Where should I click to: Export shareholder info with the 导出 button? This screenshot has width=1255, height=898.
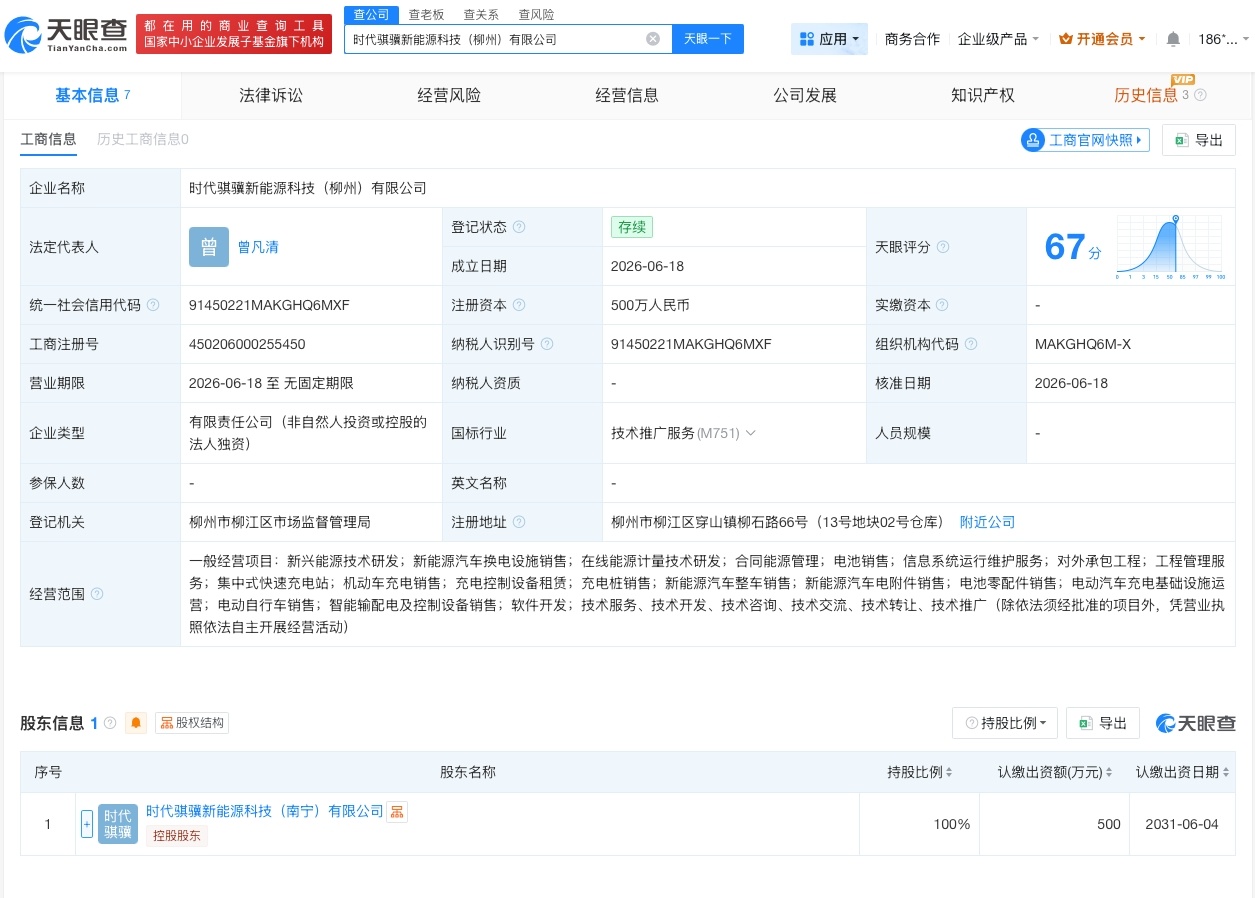click(x=1103, y=723)
